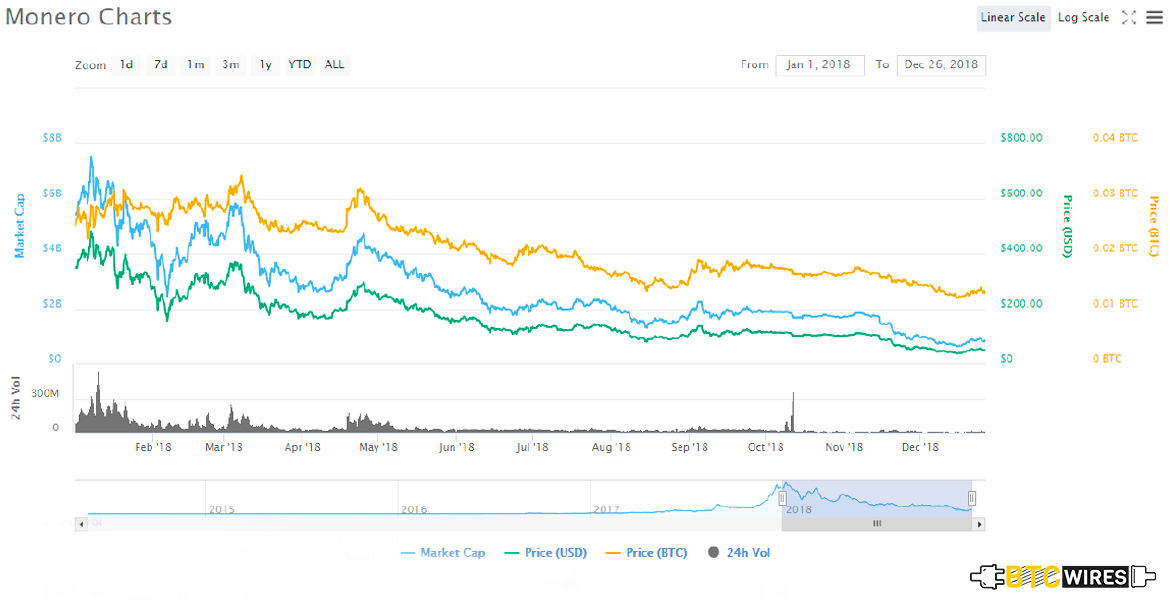Grab the right navigator range handle
Viewport: 1170px width, 600px height.
coord(972,499)
